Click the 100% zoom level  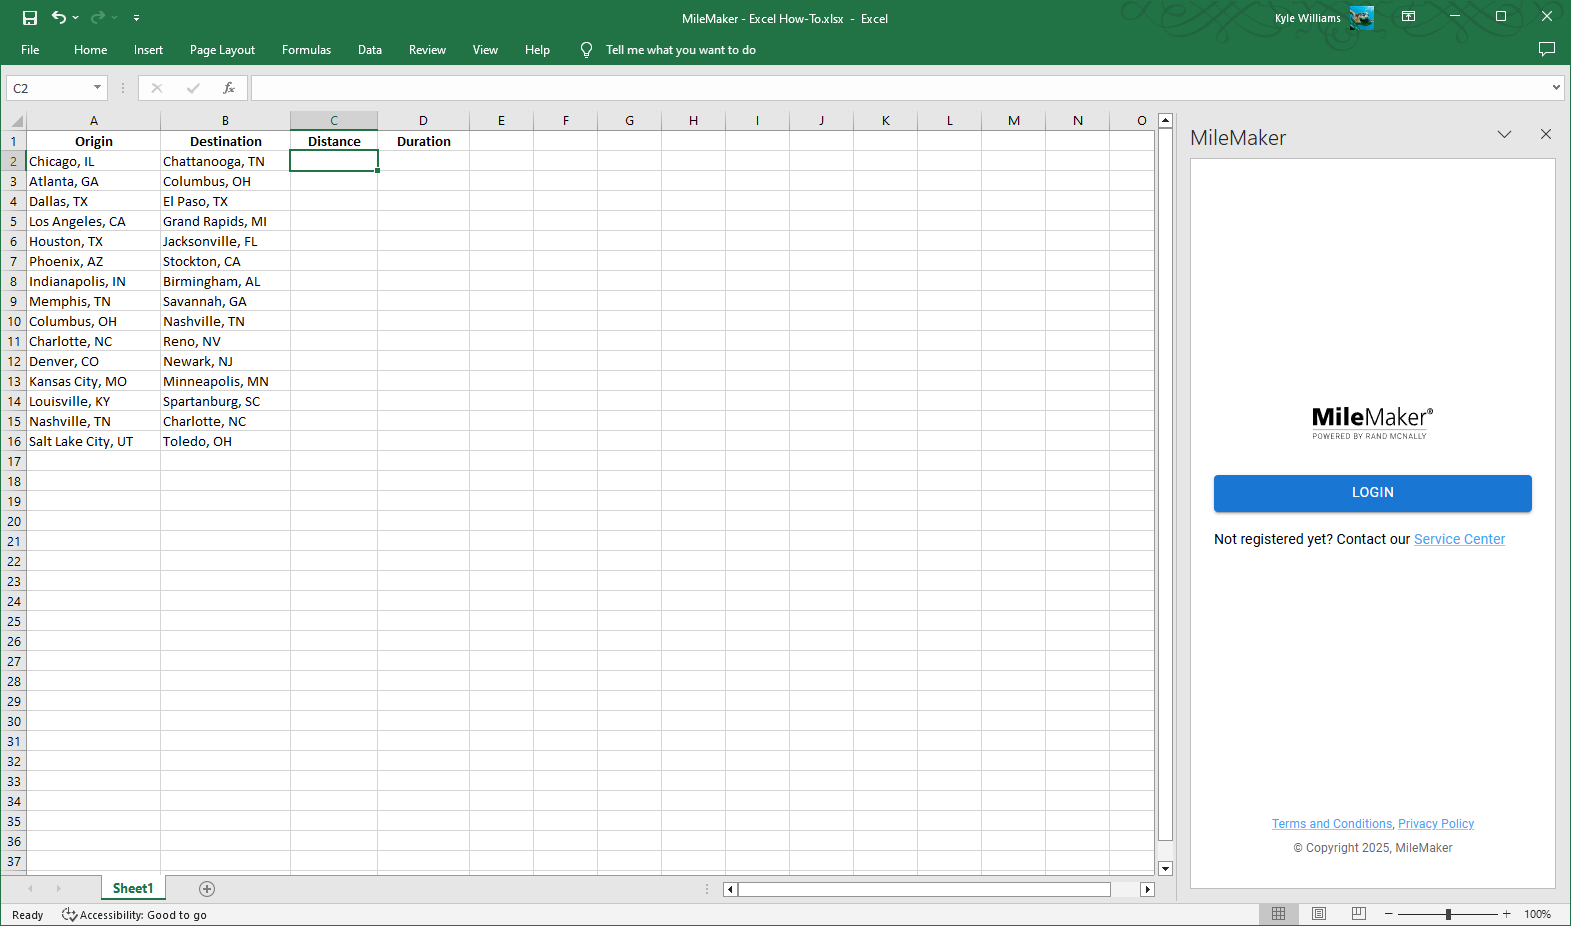tap(1538, 915)
